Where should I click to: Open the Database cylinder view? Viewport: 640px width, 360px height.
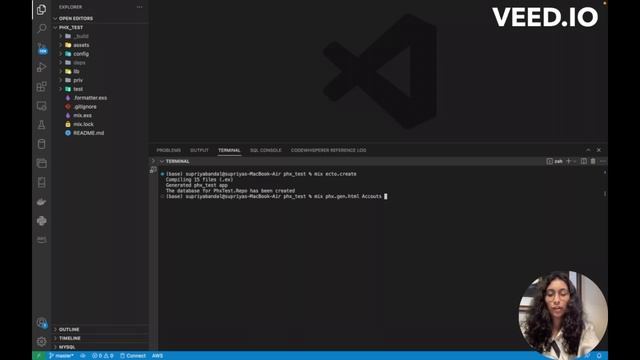click(41, 144)
